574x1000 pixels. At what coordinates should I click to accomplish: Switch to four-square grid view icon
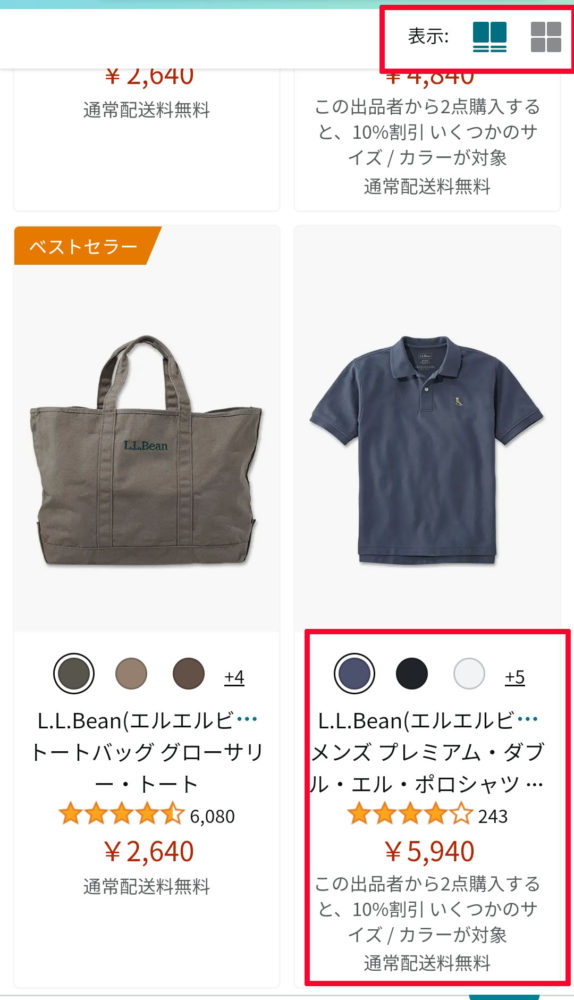(546, 36)
